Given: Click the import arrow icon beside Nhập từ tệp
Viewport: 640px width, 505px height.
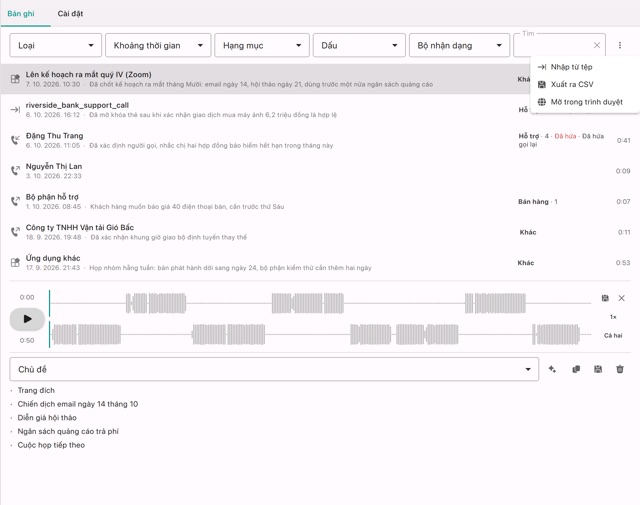Looking at the screenshot, I should (x=542, y=67).
